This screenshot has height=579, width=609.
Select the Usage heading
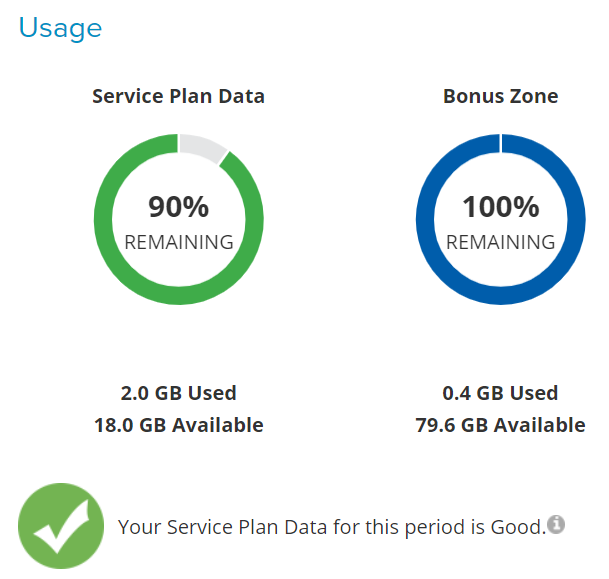click(x=60, y=27)
